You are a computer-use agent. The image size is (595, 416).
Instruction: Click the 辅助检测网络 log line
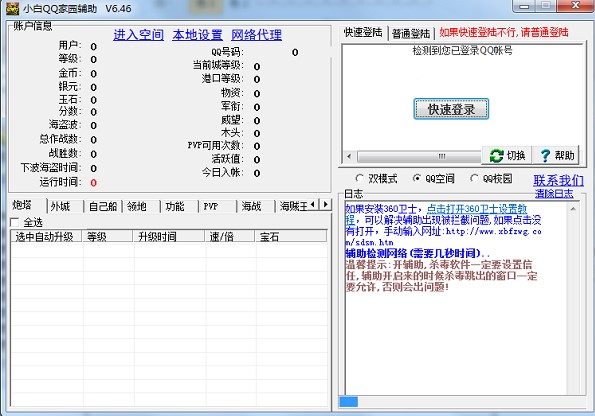(417, 253)
